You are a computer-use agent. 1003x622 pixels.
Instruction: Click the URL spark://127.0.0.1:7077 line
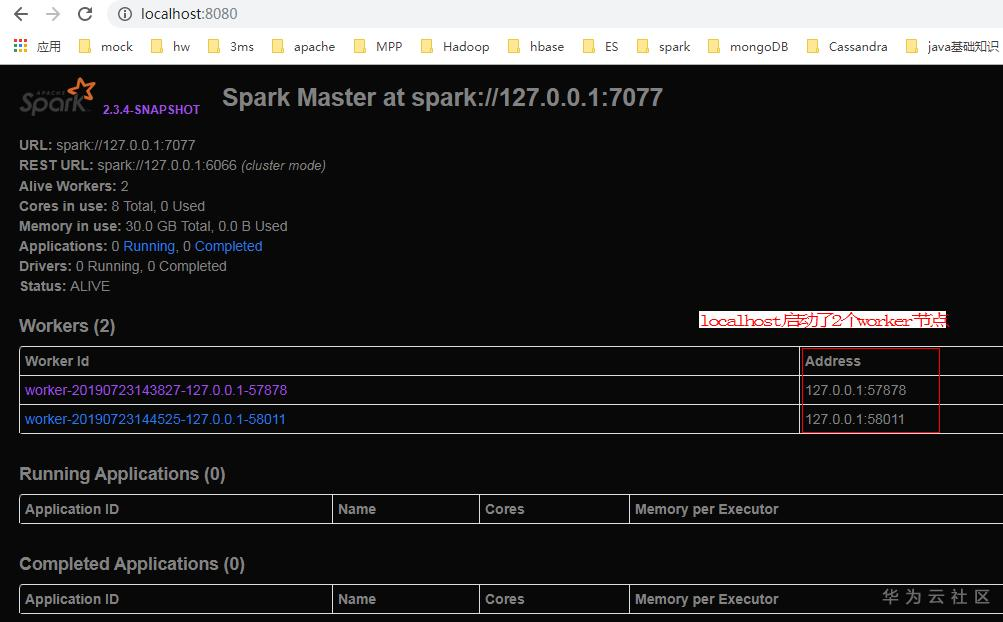(x=107, y=145)
